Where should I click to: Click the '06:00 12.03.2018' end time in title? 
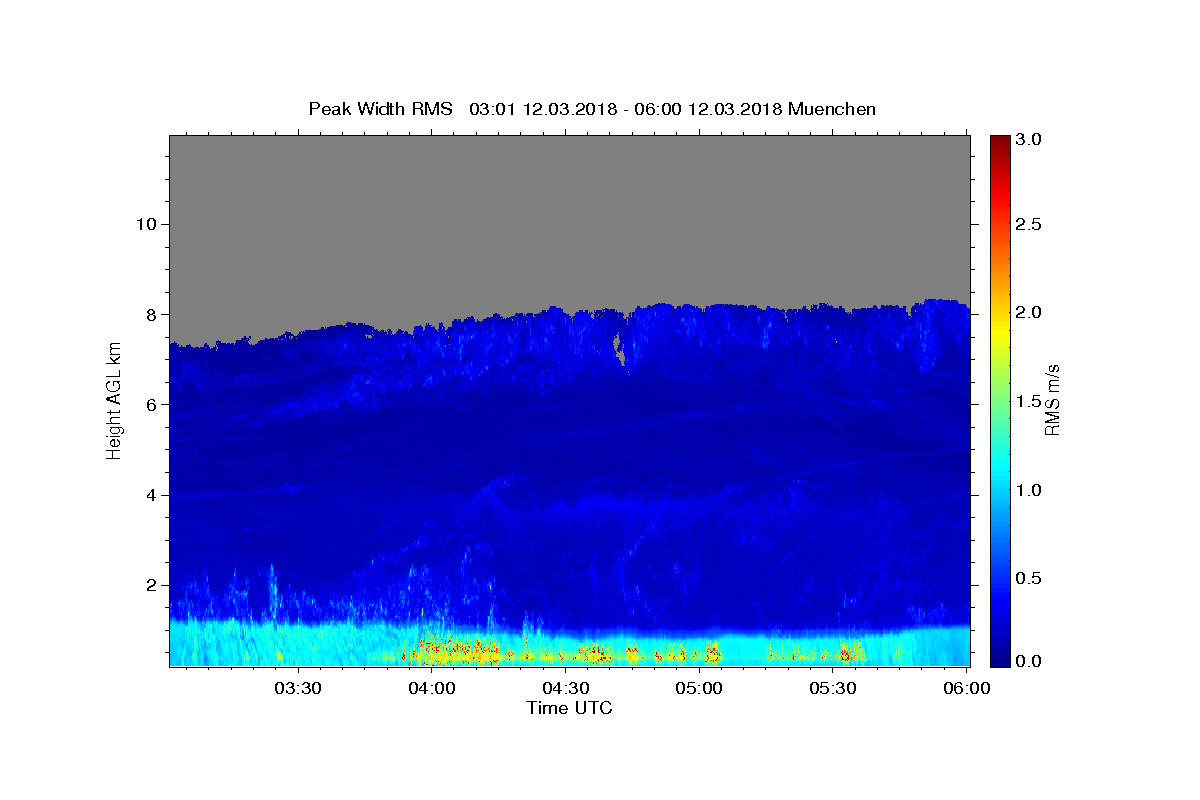click(x=707, y=109)
